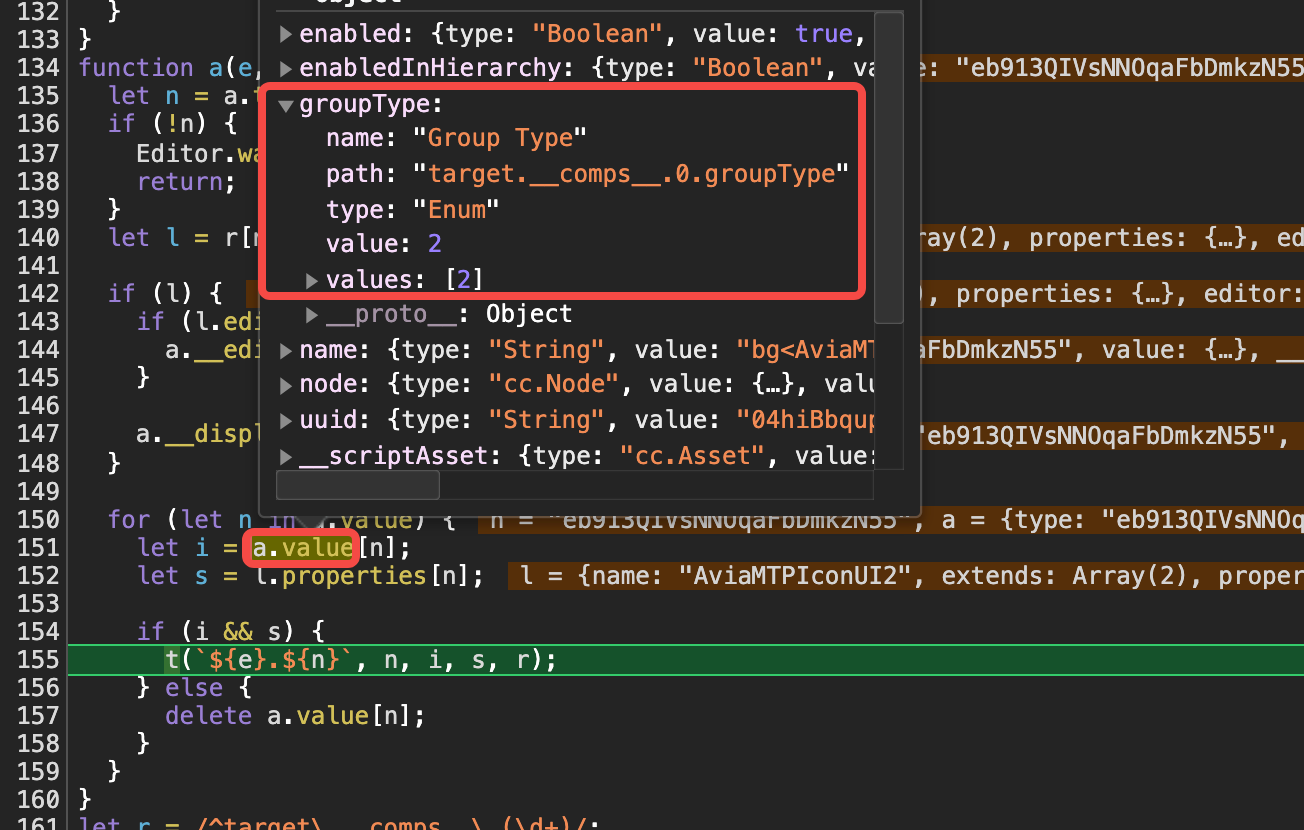The width and height of the screenshot is (1304, 830).
Task: Expand the "enabled" property in the popup
Action: pyautogui.click(x=286, y=33)
